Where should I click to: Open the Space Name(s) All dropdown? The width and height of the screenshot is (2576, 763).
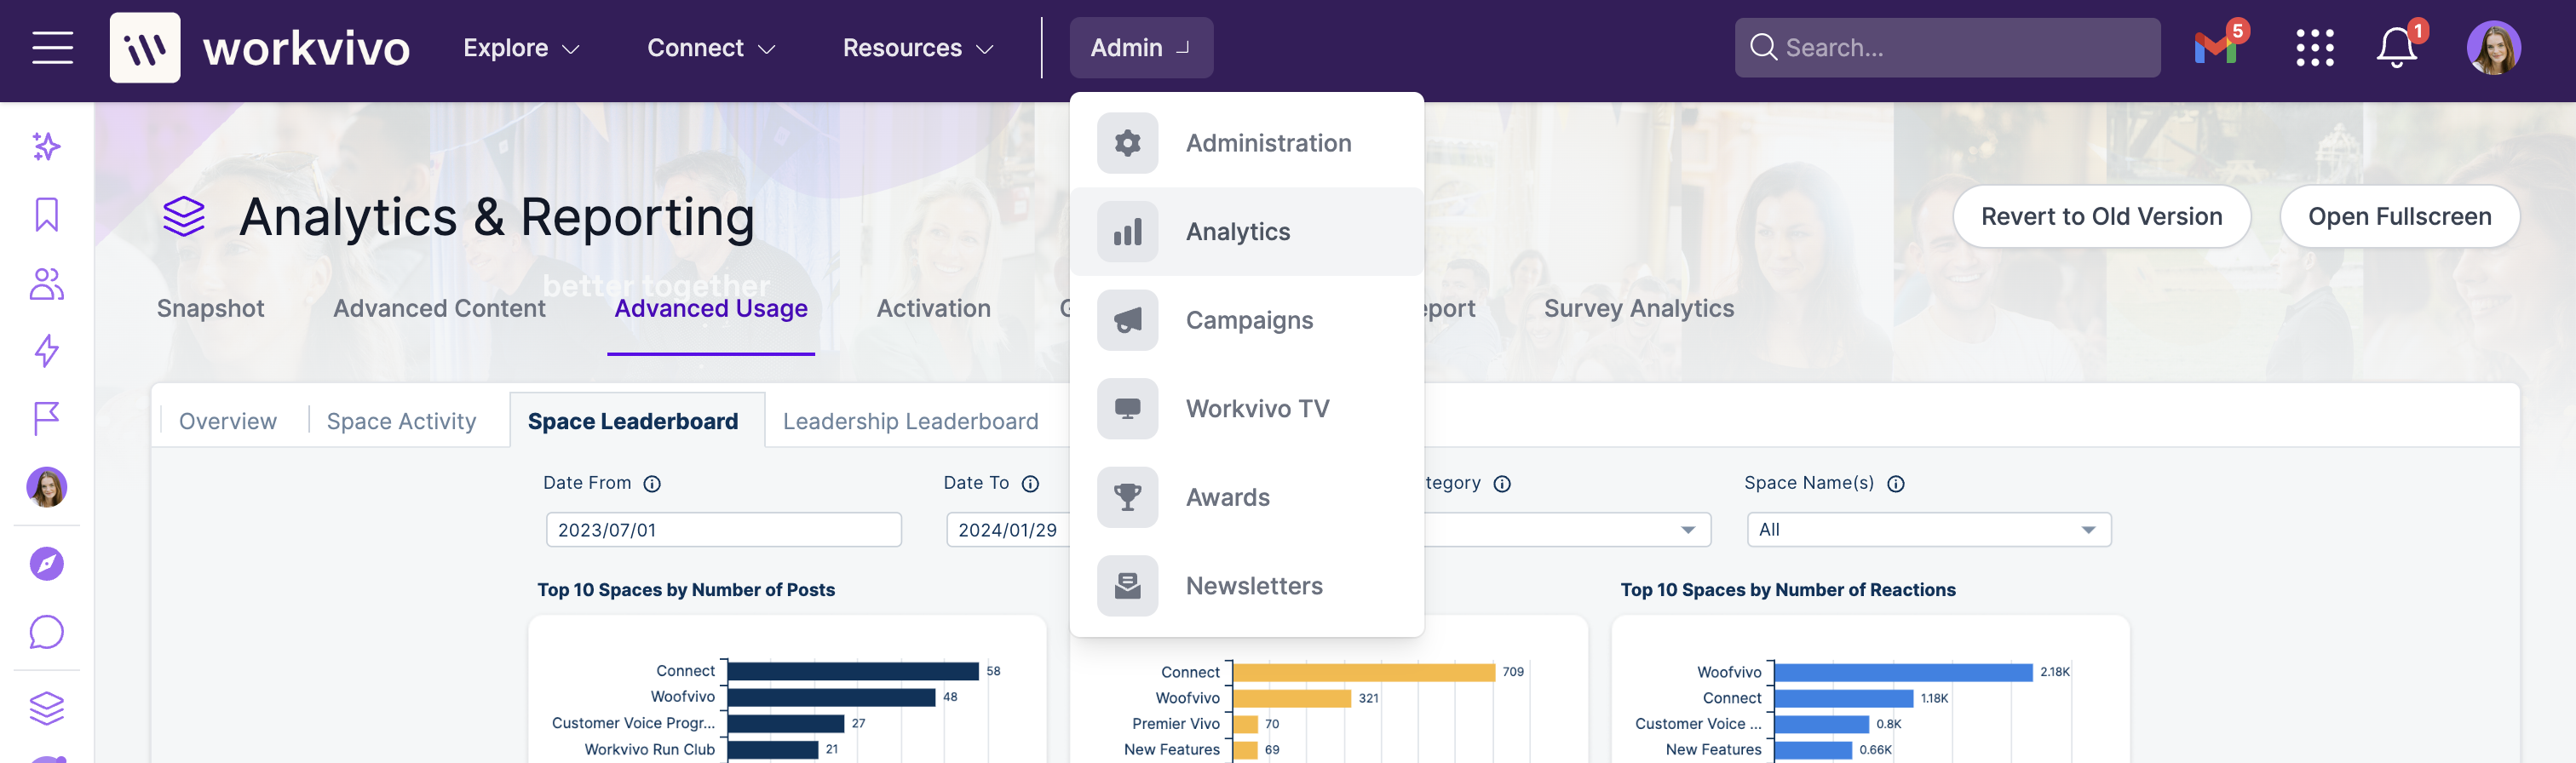click(x=1928, y=530)
